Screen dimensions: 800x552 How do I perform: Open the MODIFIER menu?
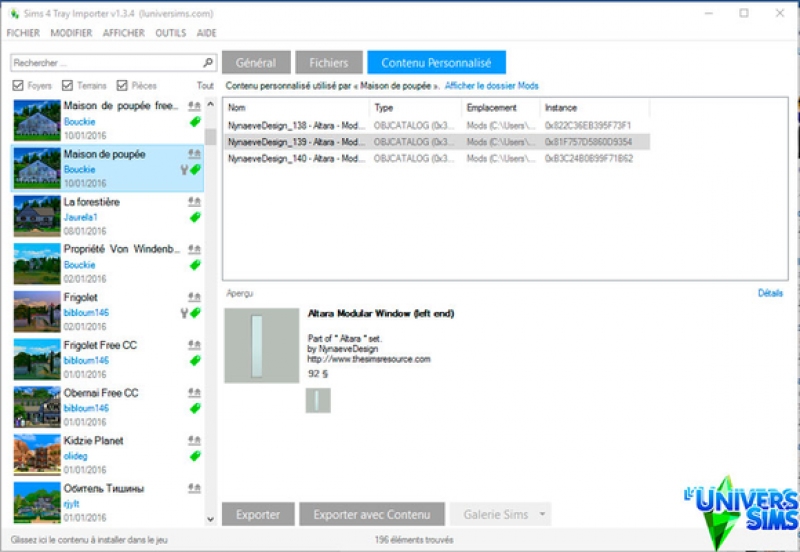point(71,33)
